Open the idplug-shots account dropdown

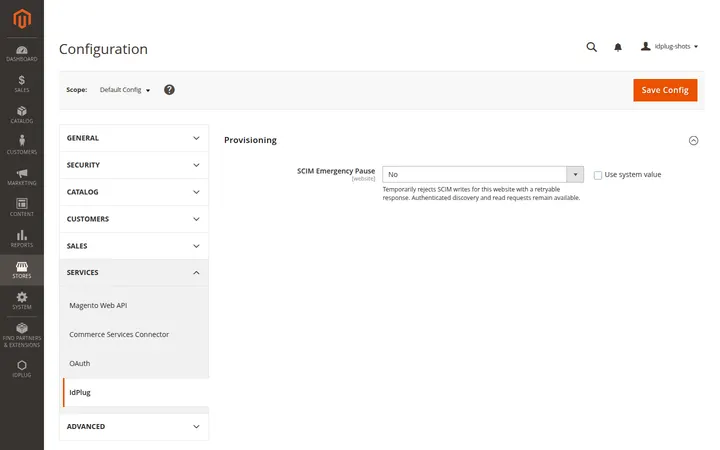tap(670, 46)
